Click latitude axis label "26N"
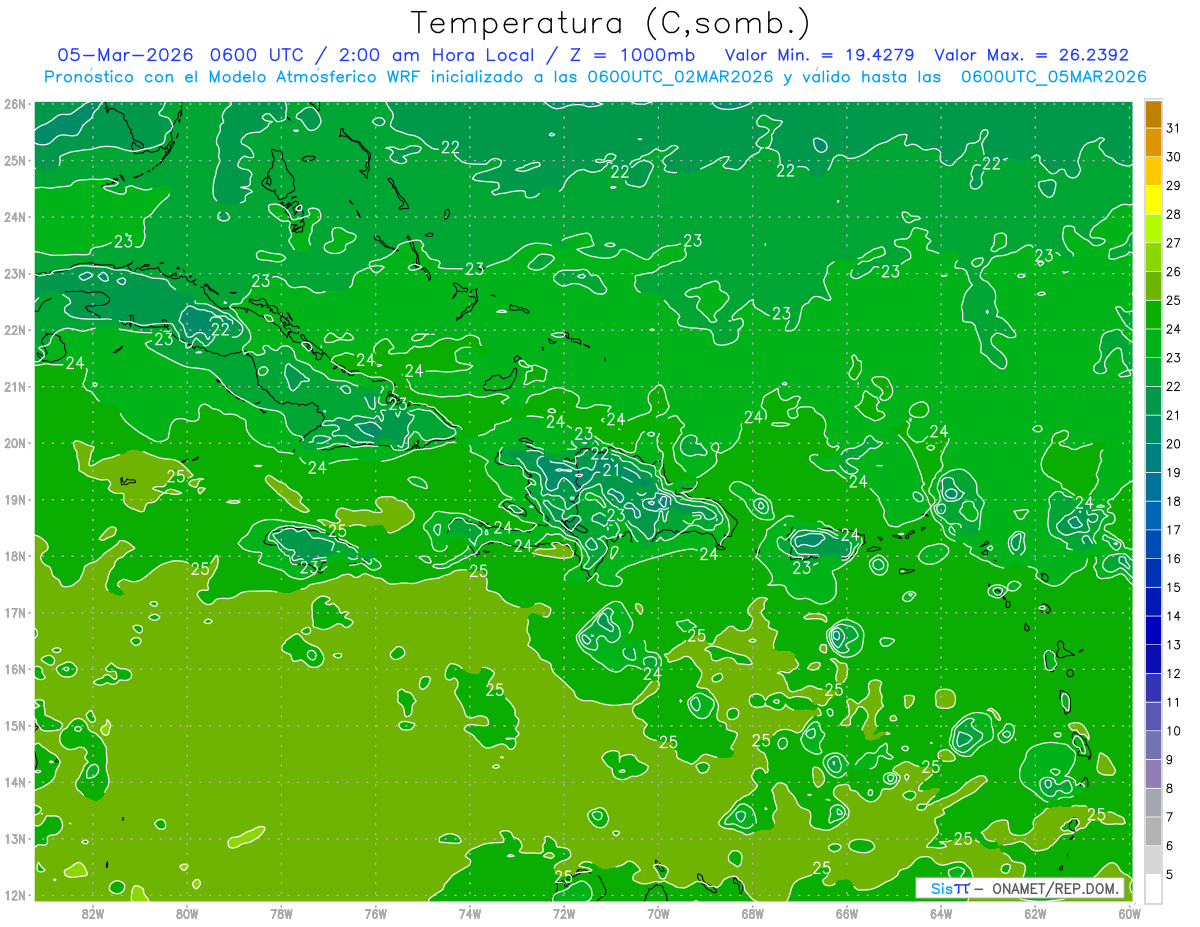The width and height of the screenshot is (1200, 927). tap(15, 104)
